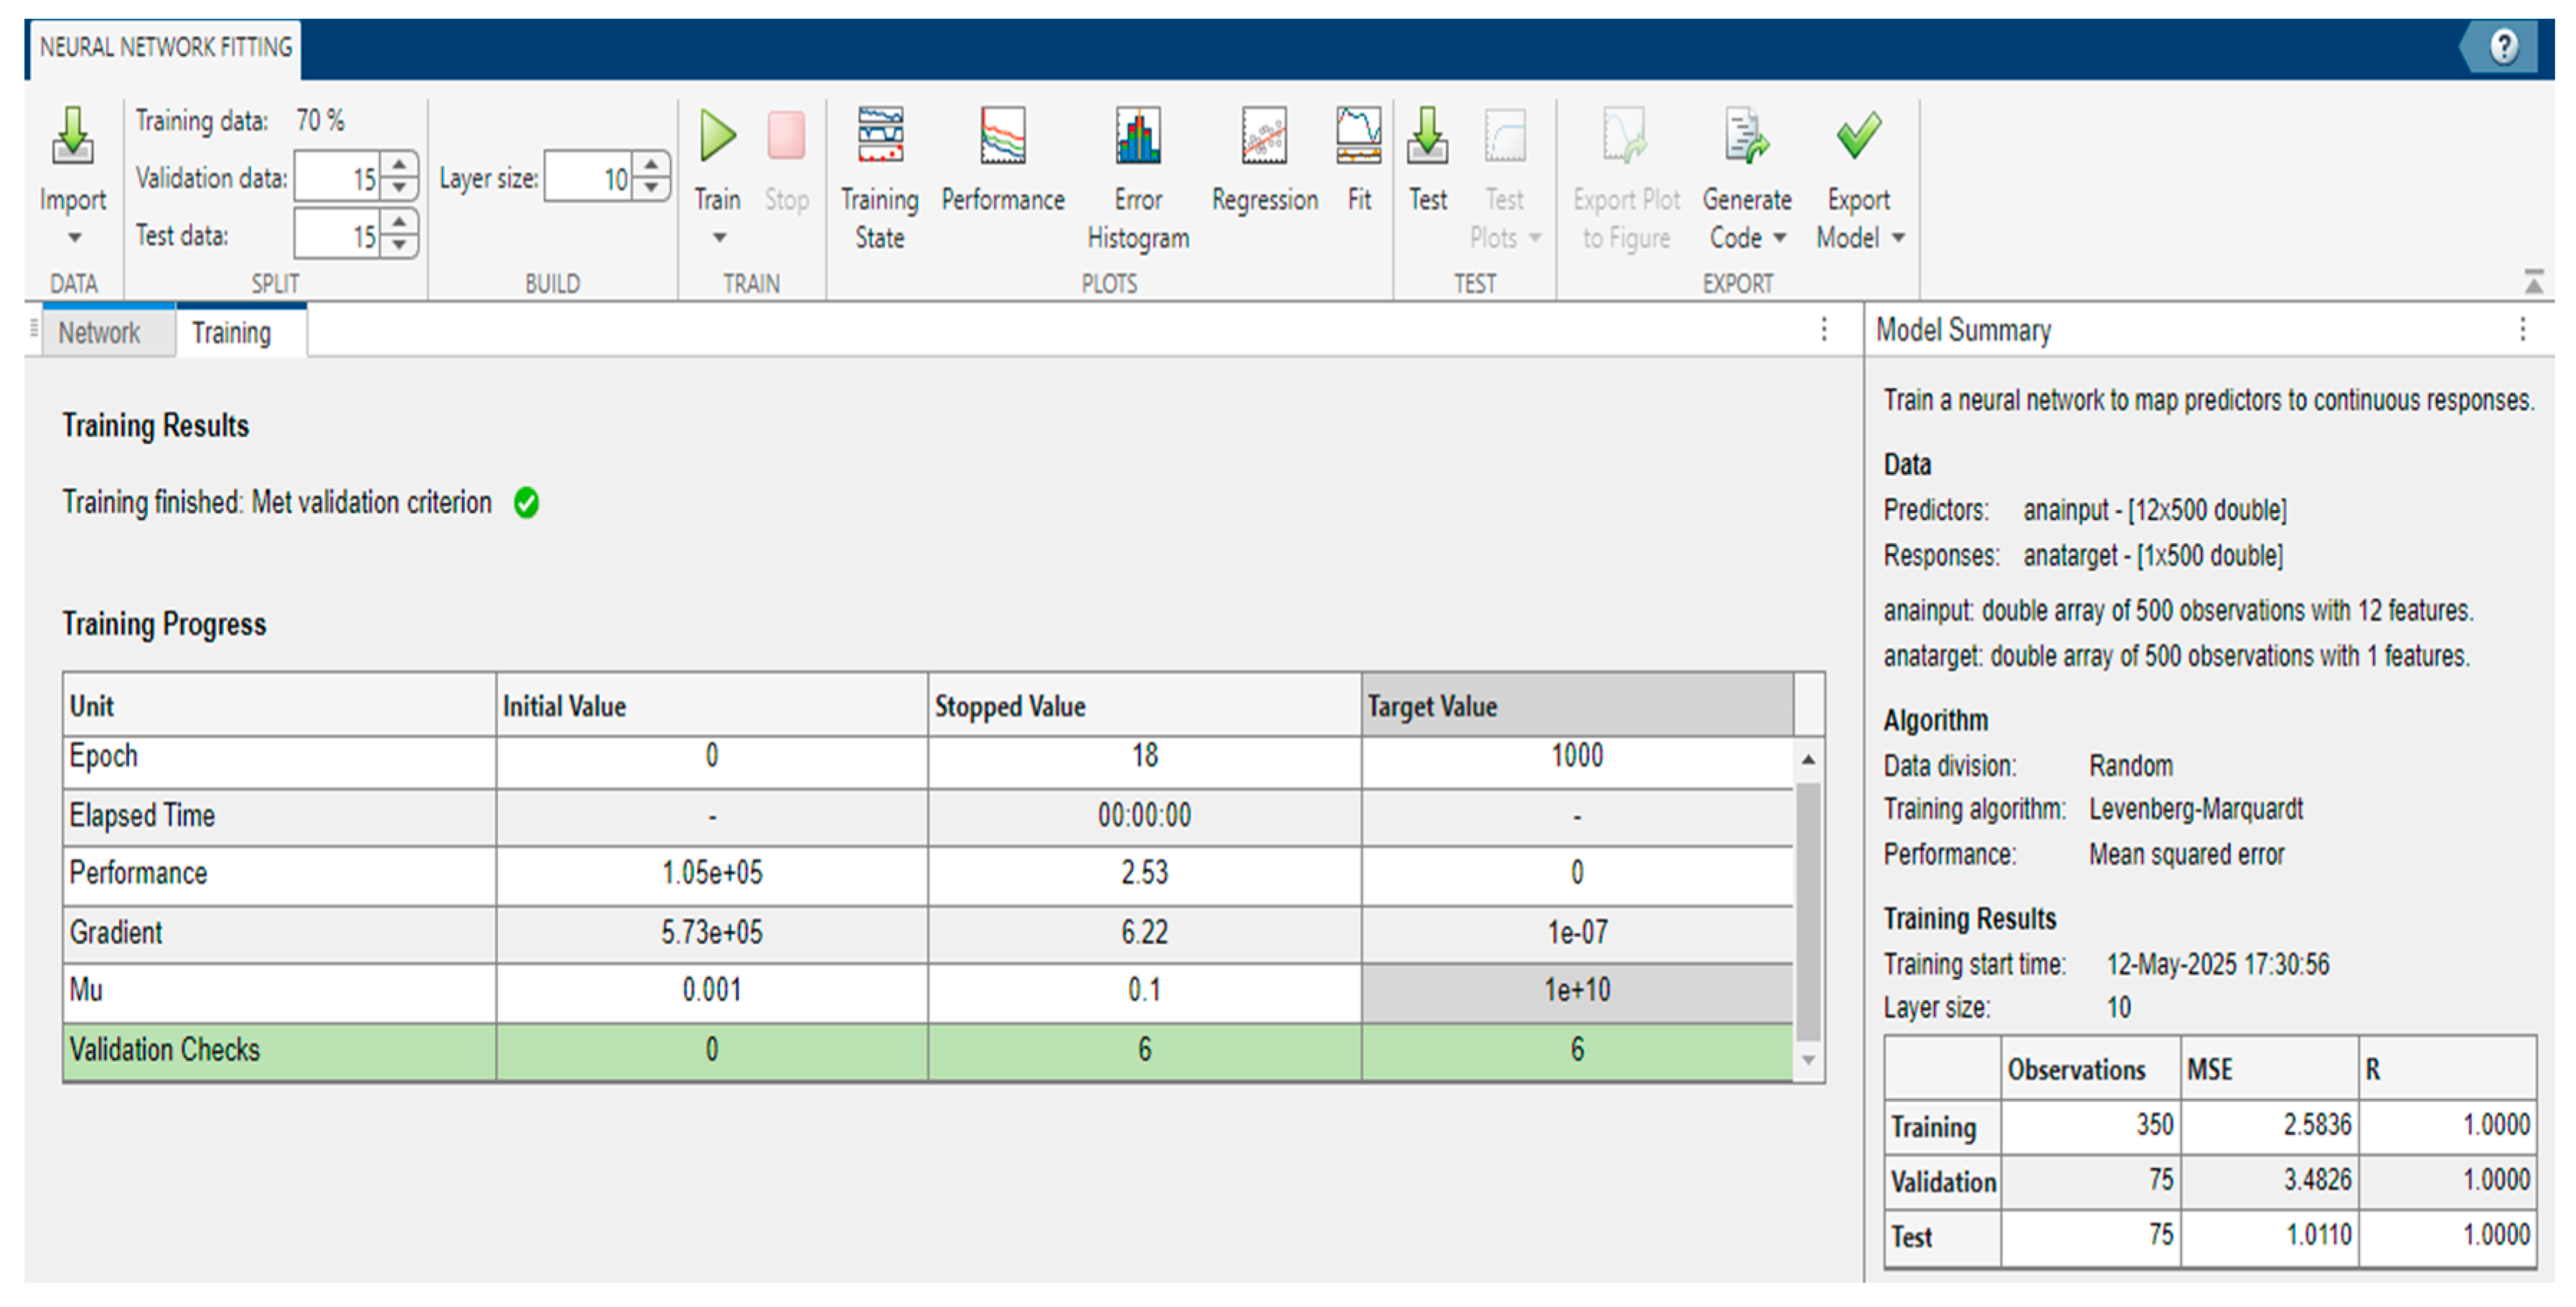Screen dimensions: 2576x1307
Task: Open the Train dropdown arrow
Action: click(719, 238)
